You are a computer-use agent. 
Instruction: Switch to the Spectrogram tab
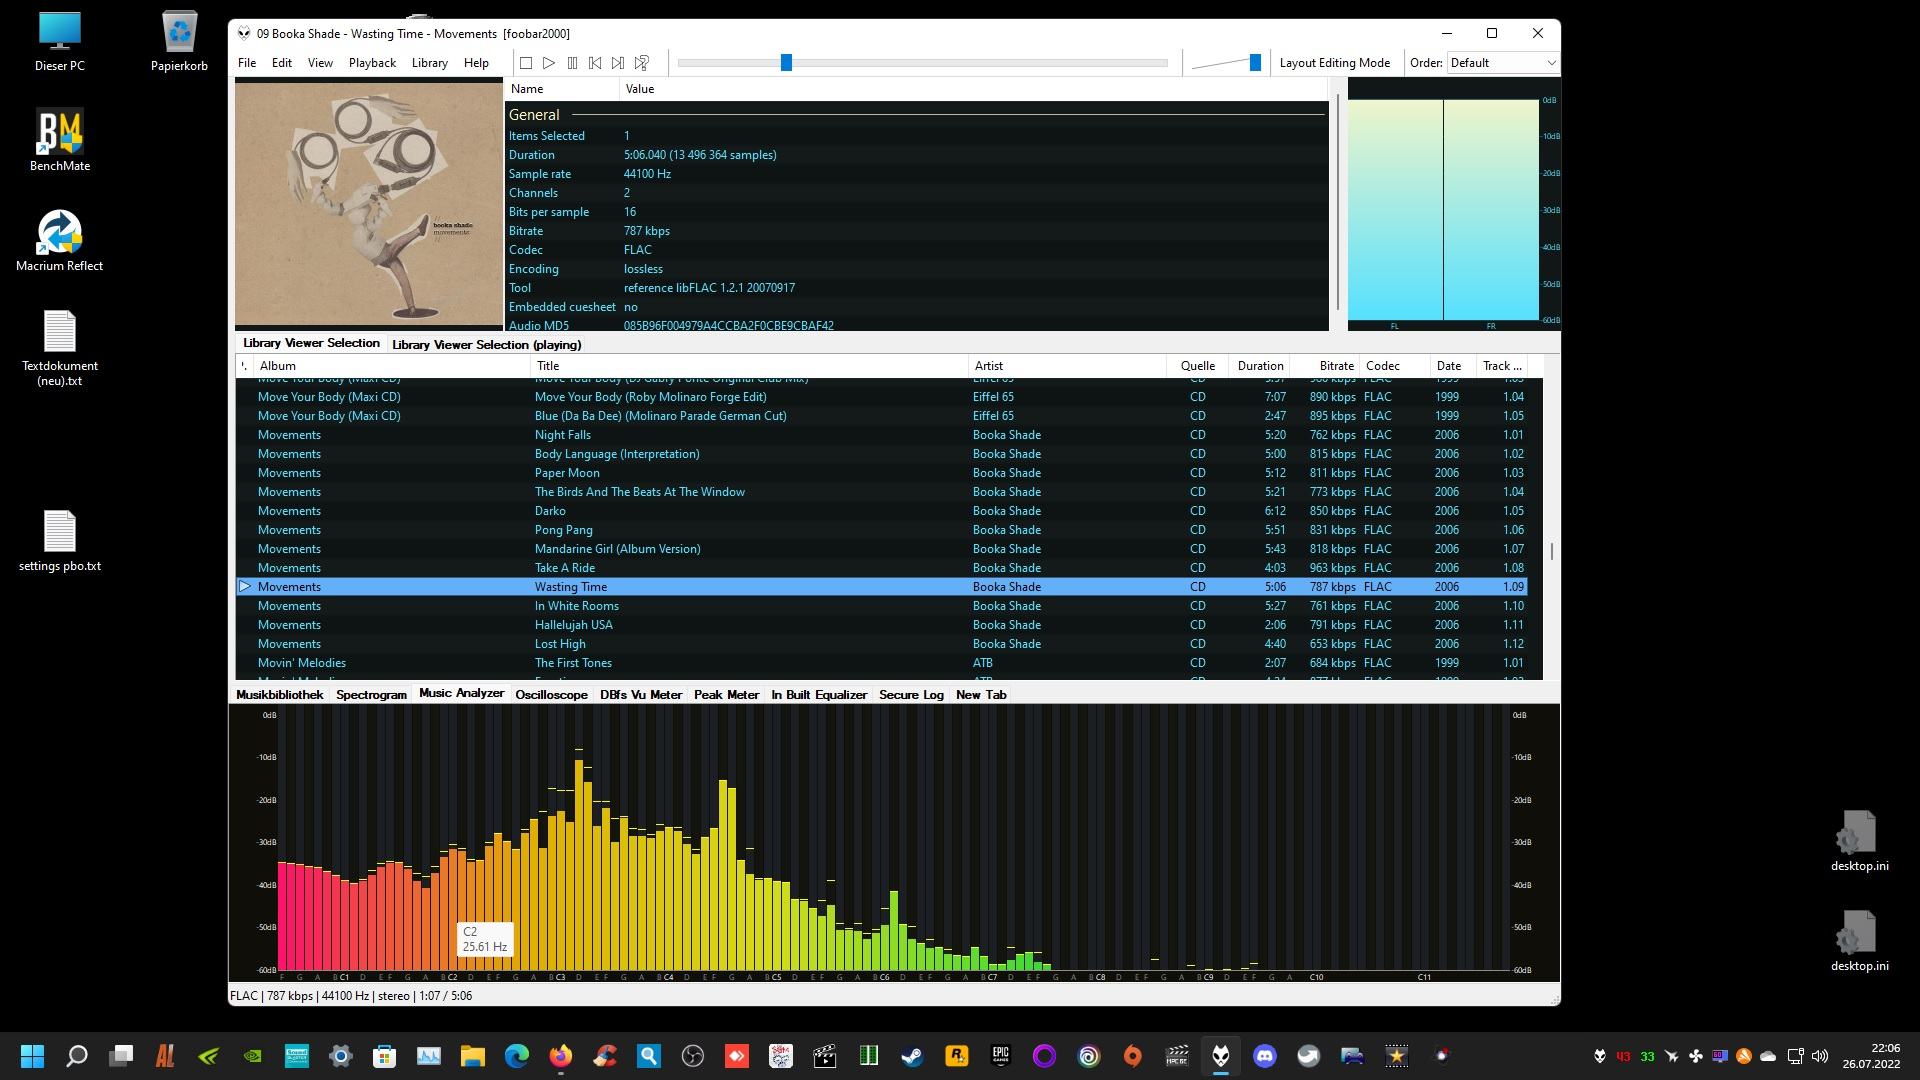371,695
